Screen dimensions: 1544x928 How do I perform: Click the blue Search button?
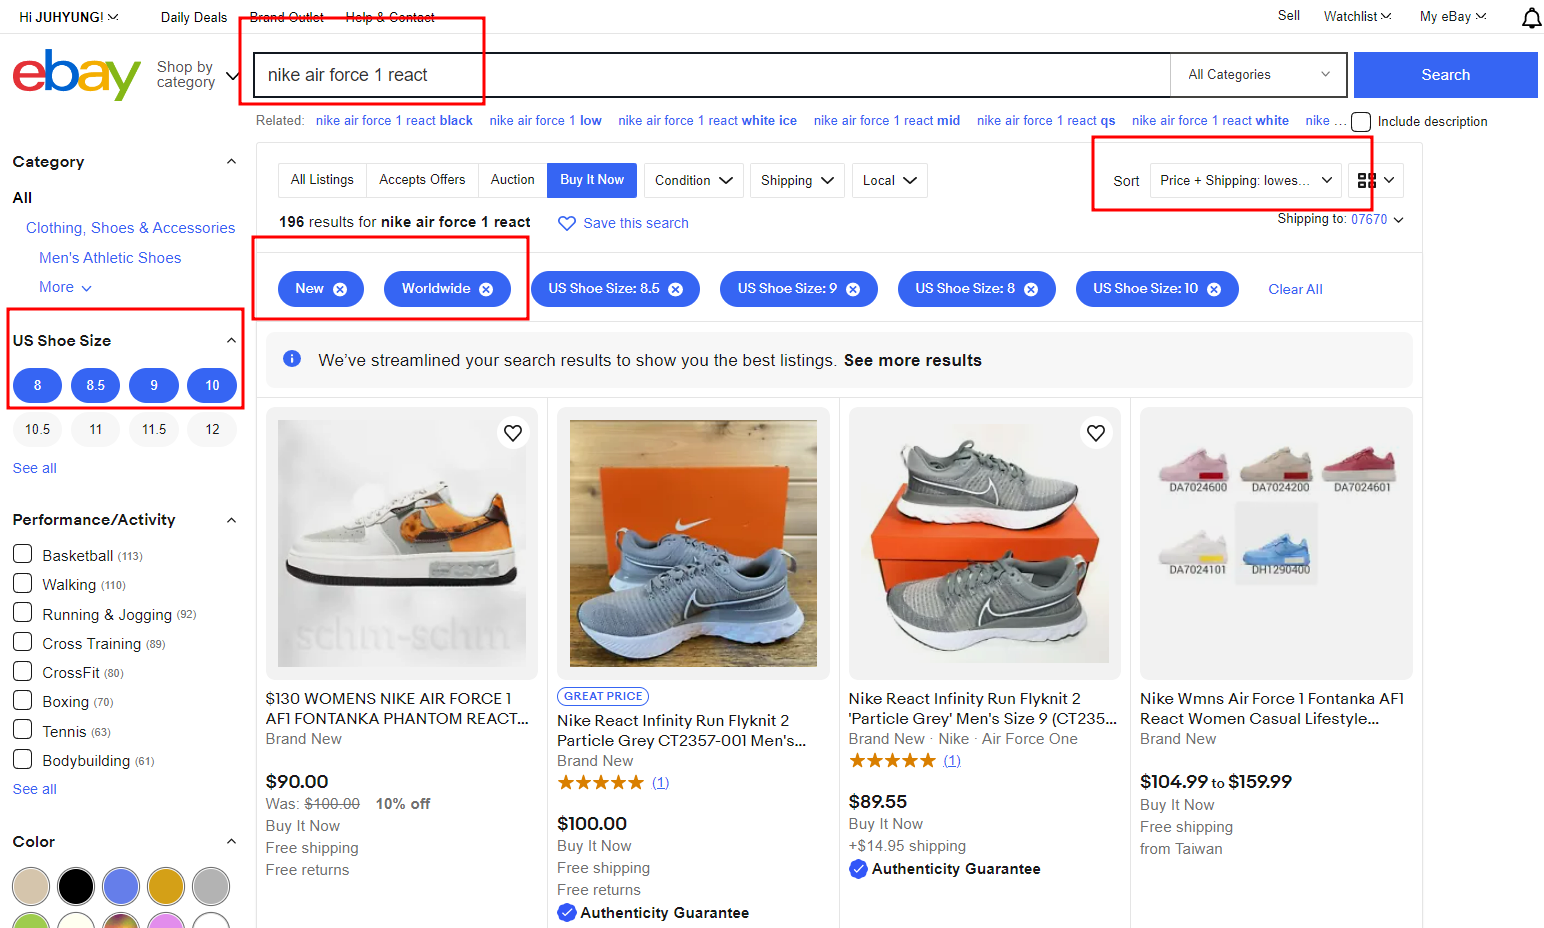(1446, 75)
